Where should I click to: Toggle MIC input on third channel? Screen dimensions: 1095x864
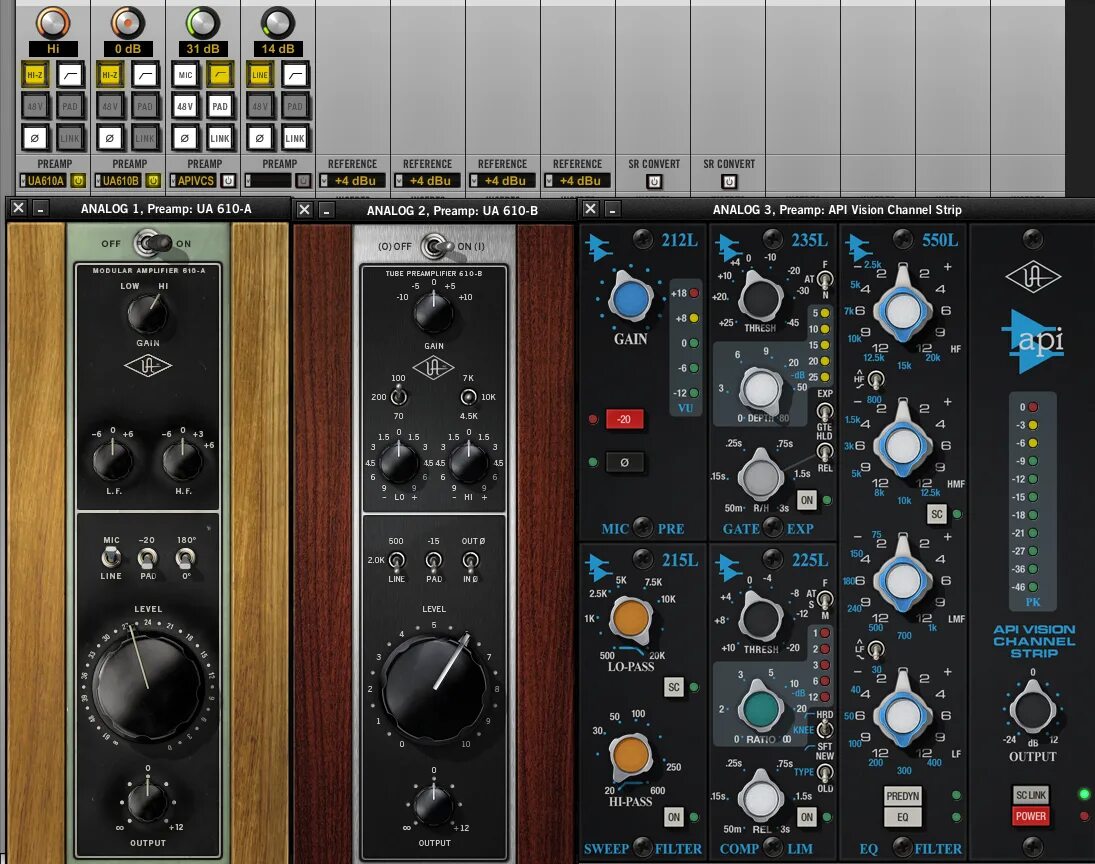point(184,75)
